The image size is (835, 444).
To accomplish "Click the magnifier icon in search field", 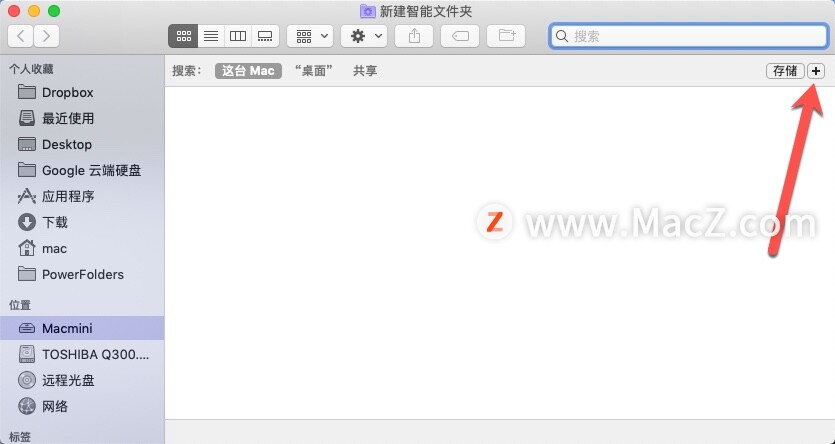I will tap(562, 36).
